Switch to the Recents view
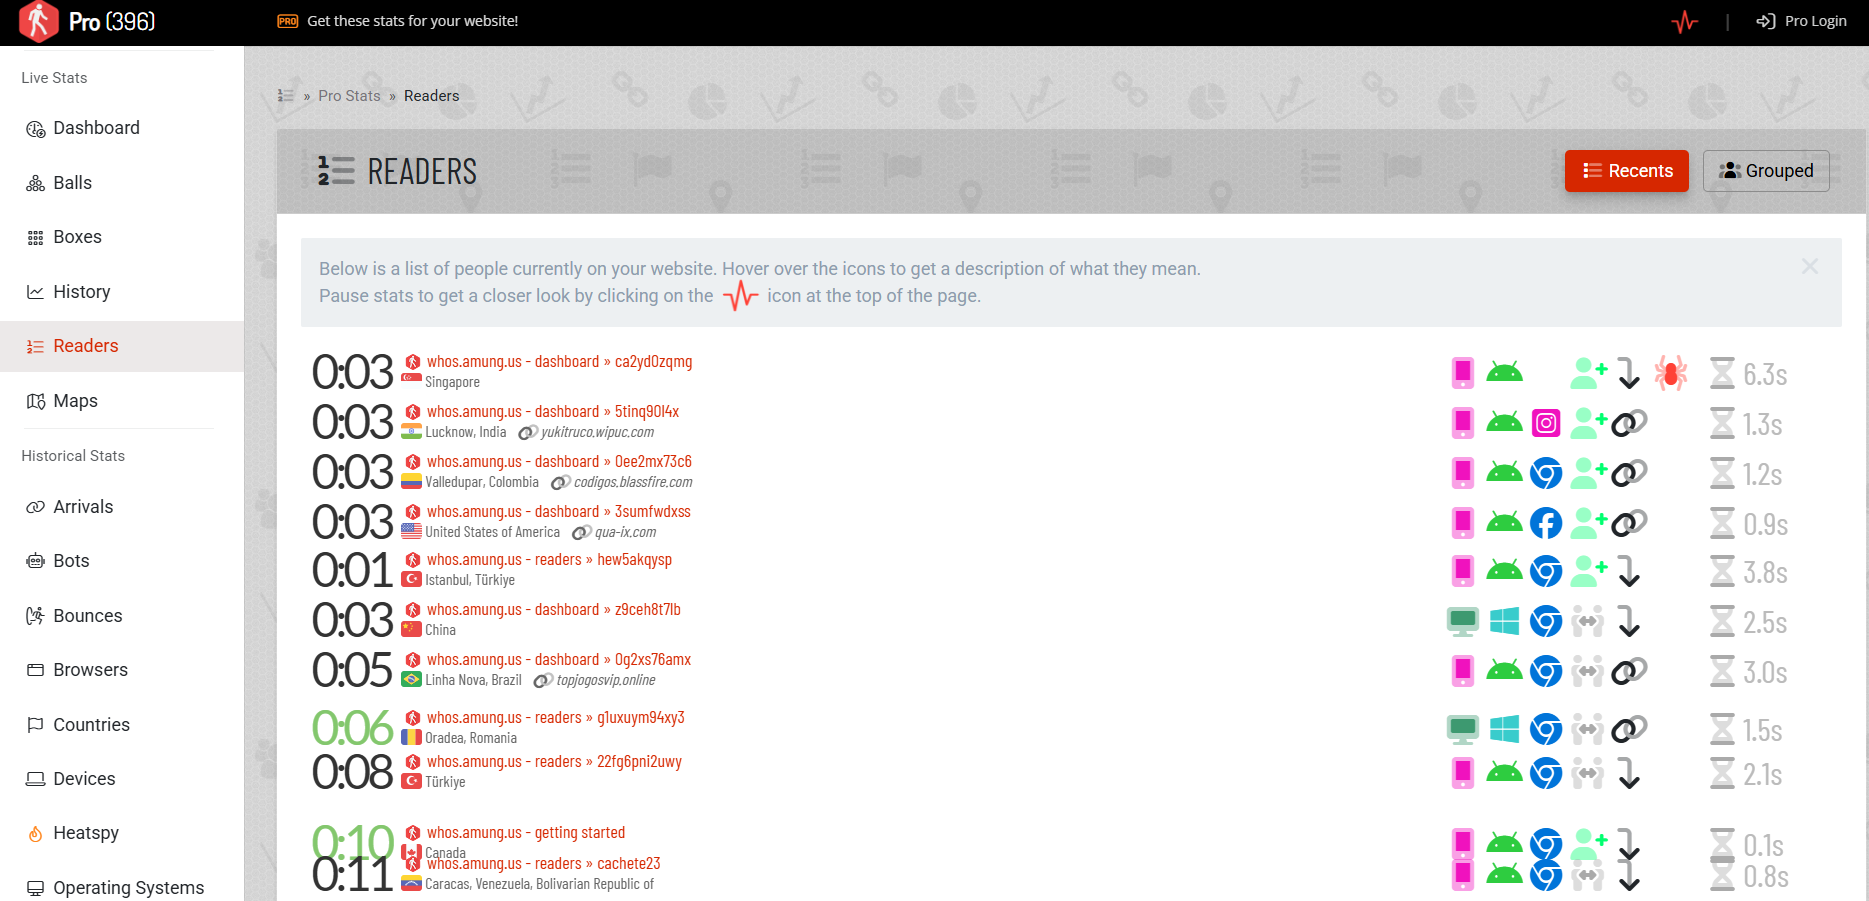The height and width of the screenshot is (901, 1869). click(x=1627, y=171)
